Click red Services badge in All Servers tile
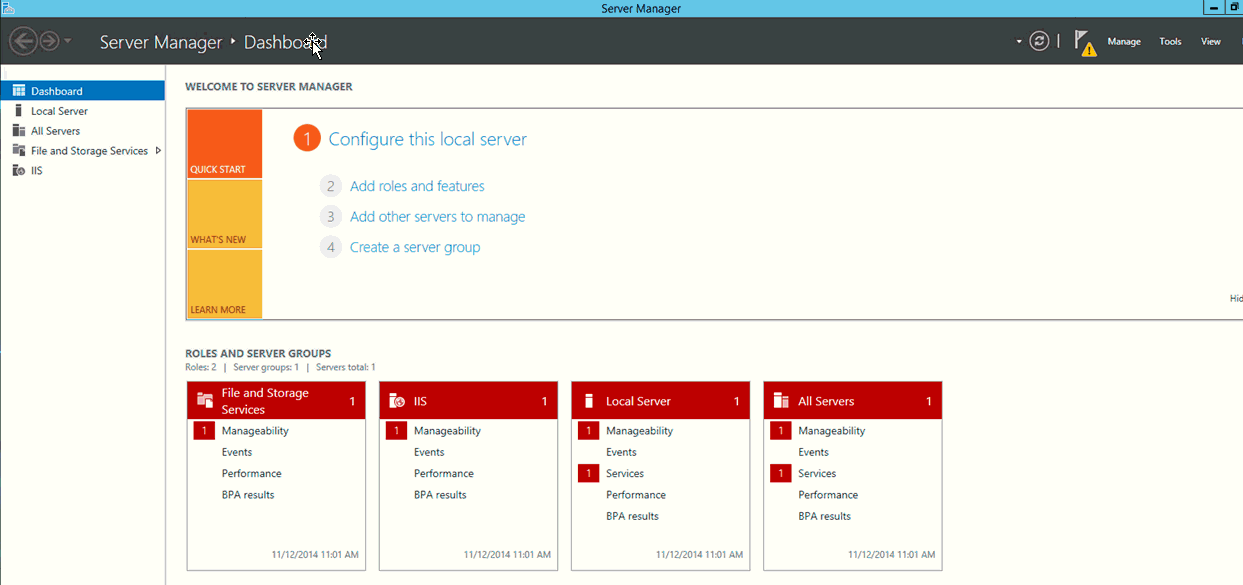 pos(780,474)
